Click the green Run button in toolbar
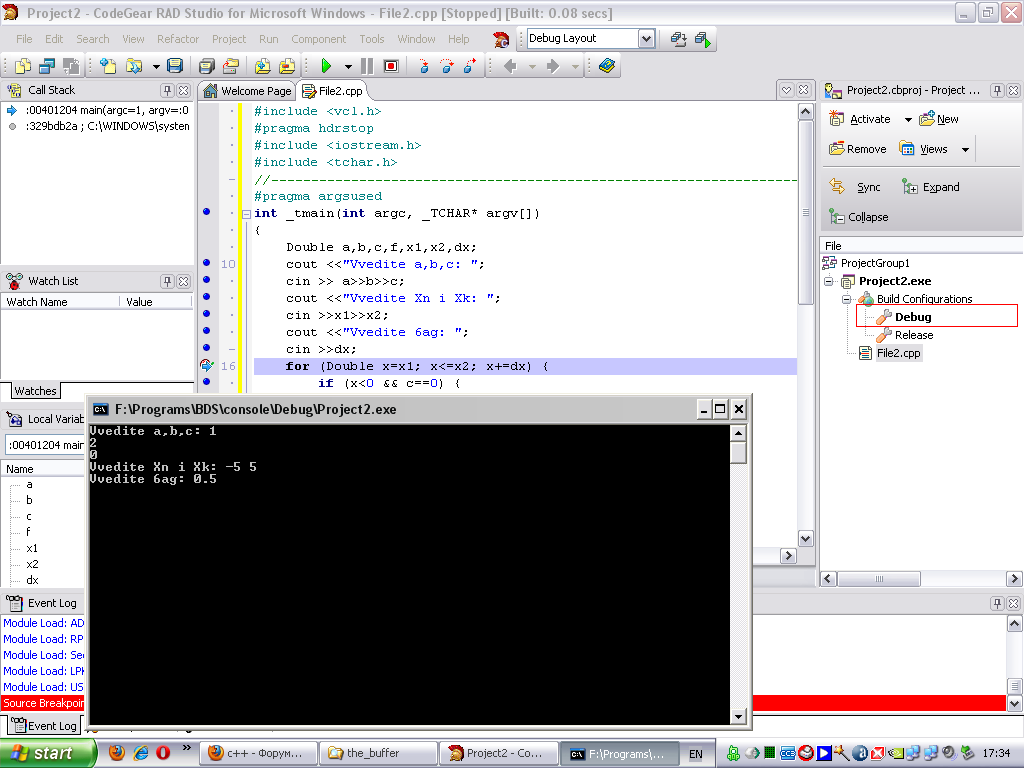This screenshot has height=768, width=1024. (x=326, y=66)
